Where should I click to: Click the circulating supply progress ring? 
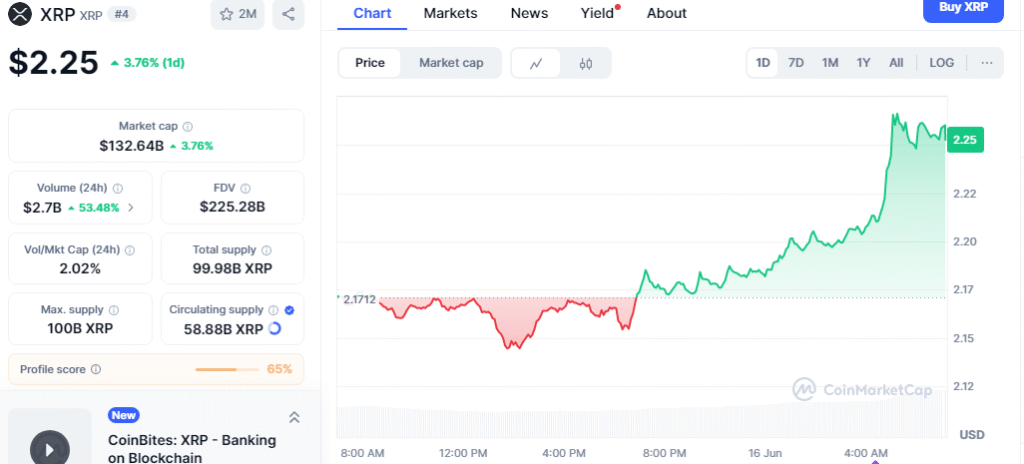[275, 329]
